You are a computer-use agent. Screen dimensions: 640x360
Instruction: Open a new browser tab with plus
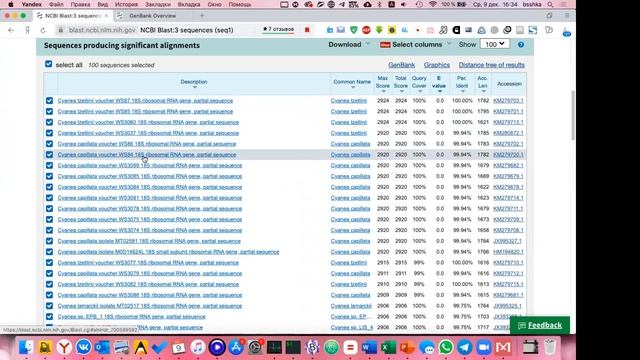click(x=202, y=16)
